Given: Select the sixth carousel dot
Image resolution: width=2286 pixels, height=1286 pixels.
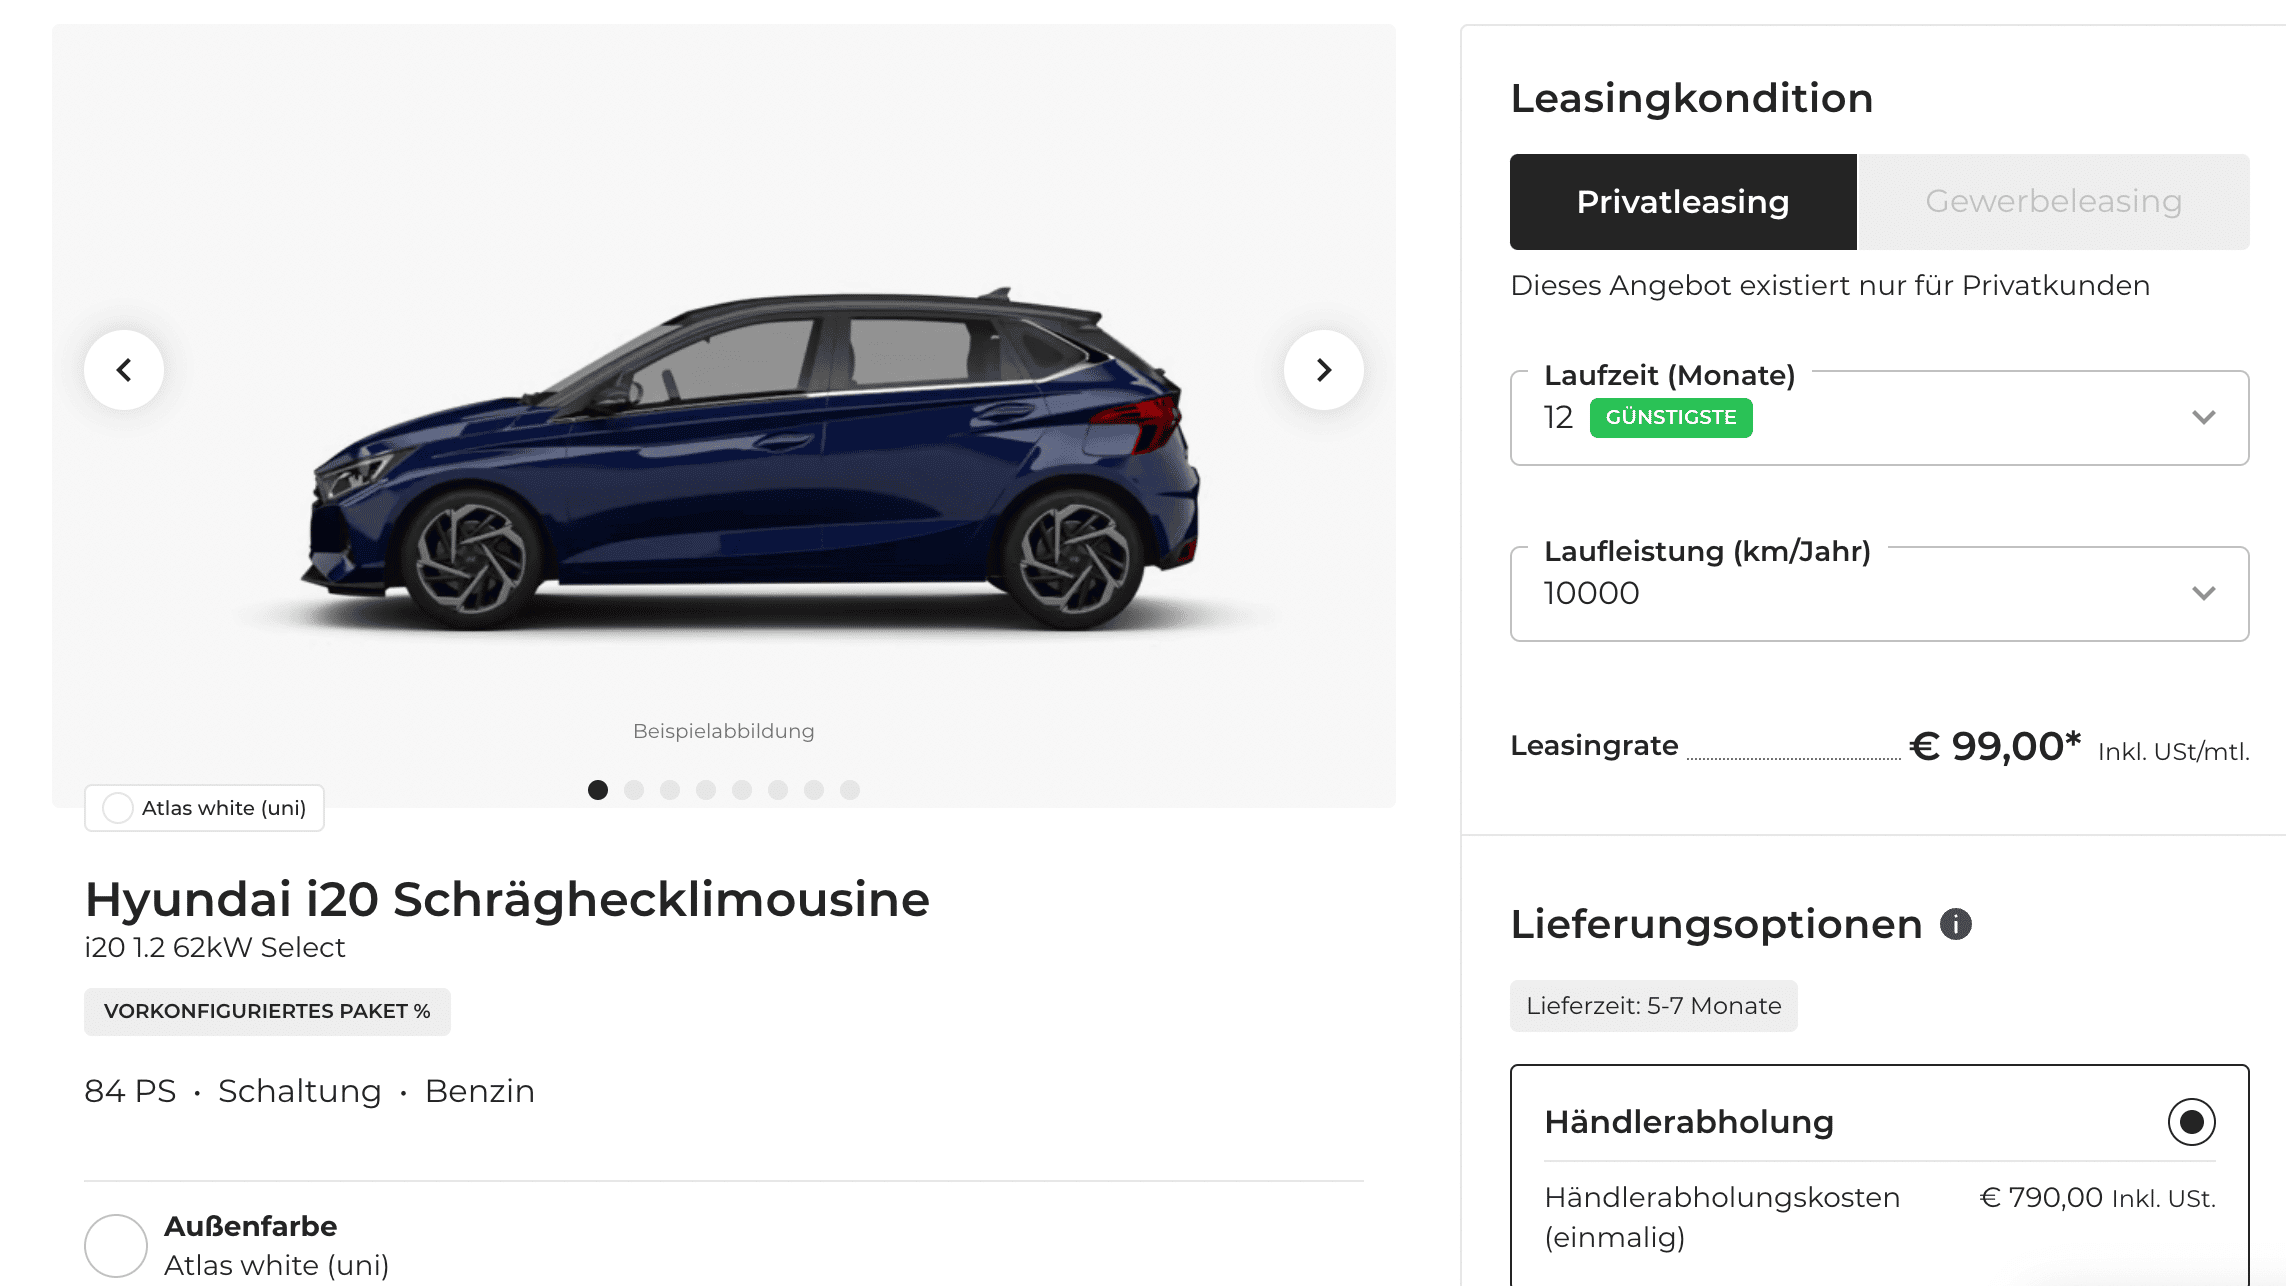Looking at the screenshot, I should 778,790.
